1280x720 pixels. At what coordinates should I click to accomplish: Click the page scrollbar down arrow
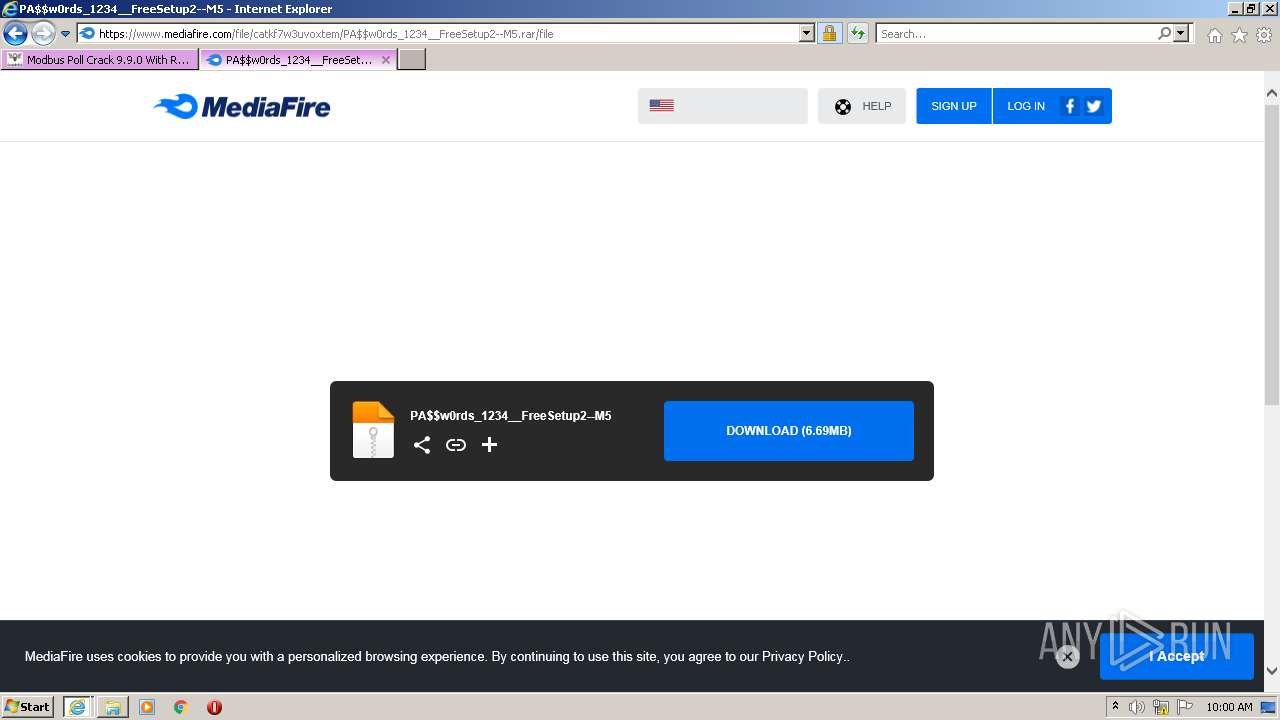[x=1272, y=671]
